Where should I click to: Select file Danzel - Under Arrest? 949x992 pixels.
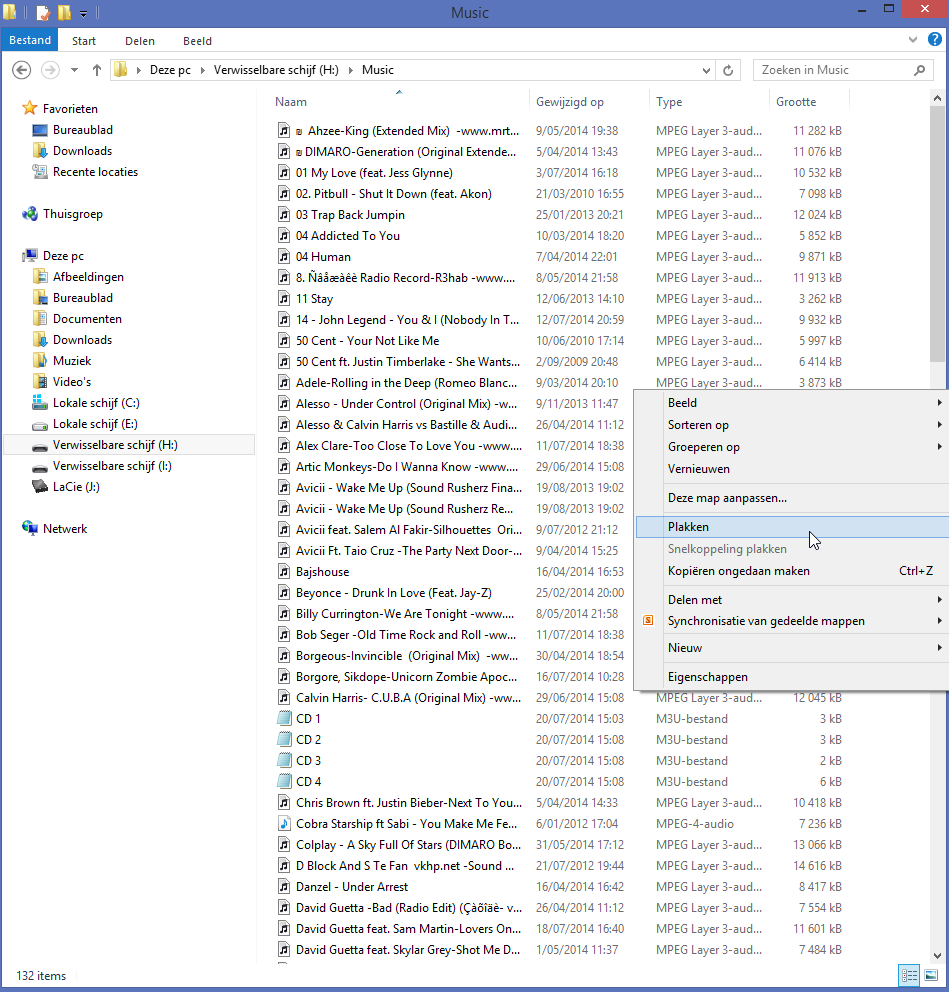tap(352, 886)
